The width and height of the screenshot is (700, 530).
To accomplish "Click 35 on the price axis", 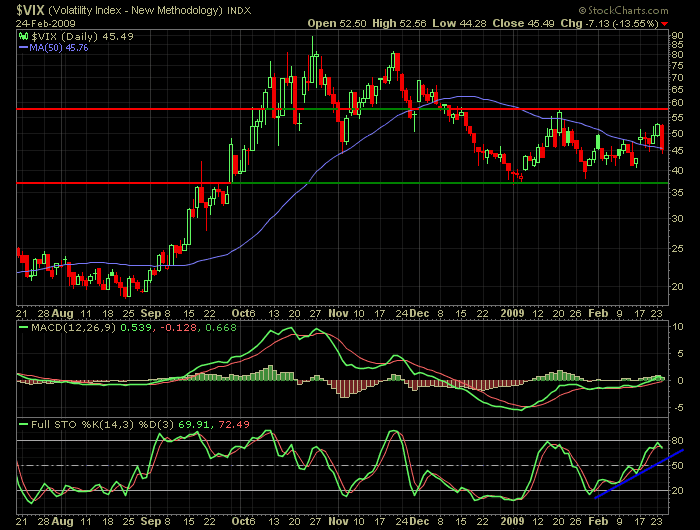I will [x=677, y=193].
